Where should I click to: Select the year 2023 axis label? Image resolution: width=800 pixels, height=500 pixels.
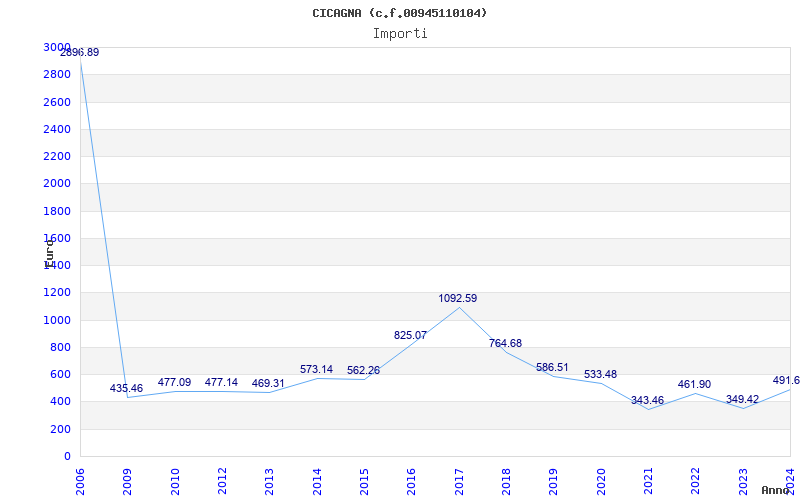(743, 482)
